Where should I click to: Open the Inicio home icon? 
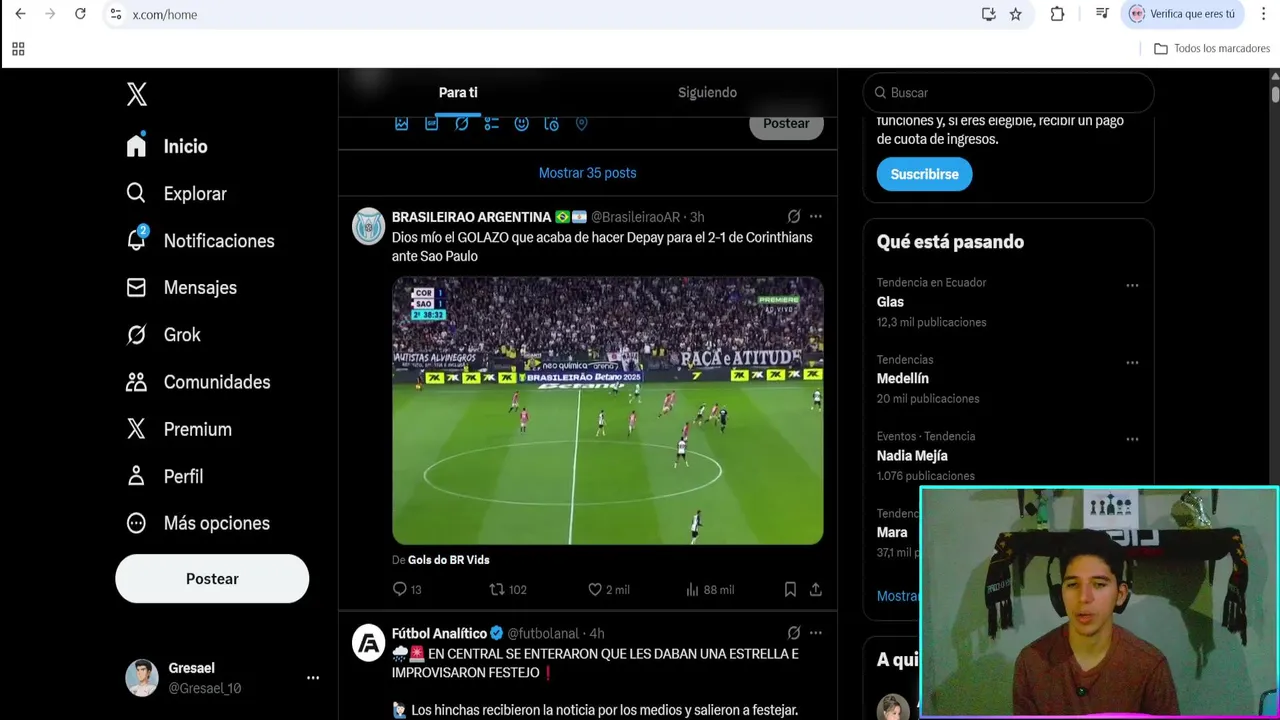tap(137, 146)
